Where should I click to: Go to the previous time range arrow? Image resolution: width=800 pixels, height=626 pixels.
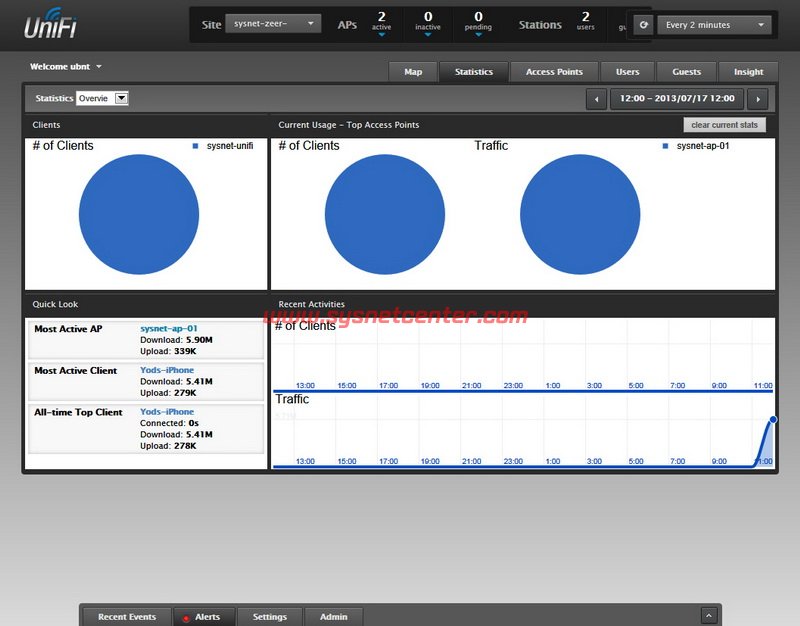(597, 99)
